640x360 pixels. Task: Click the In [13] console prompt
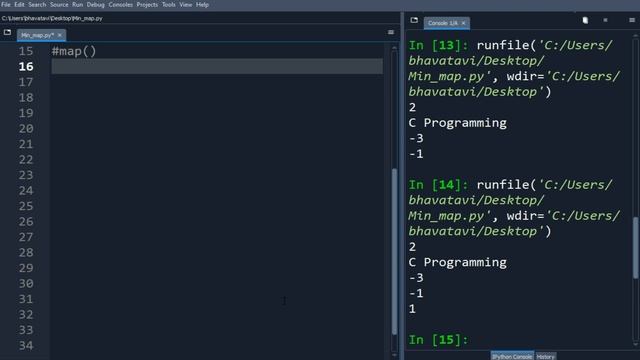pos(438,45)
